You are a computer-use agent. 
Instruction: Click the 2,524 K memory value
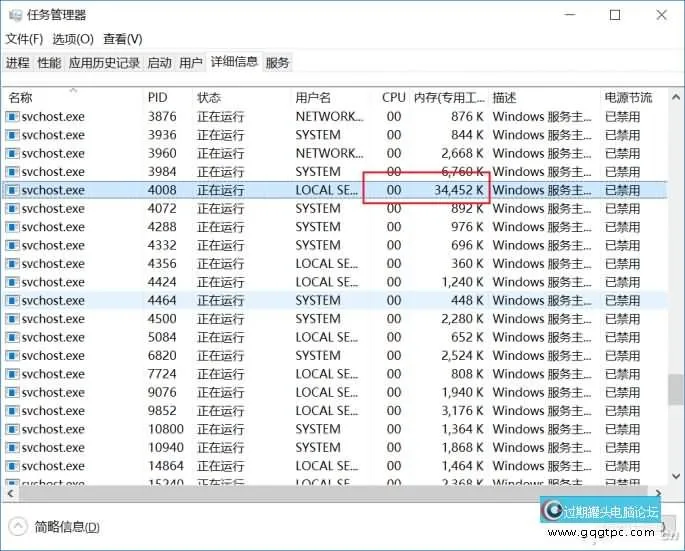(462, 356)
